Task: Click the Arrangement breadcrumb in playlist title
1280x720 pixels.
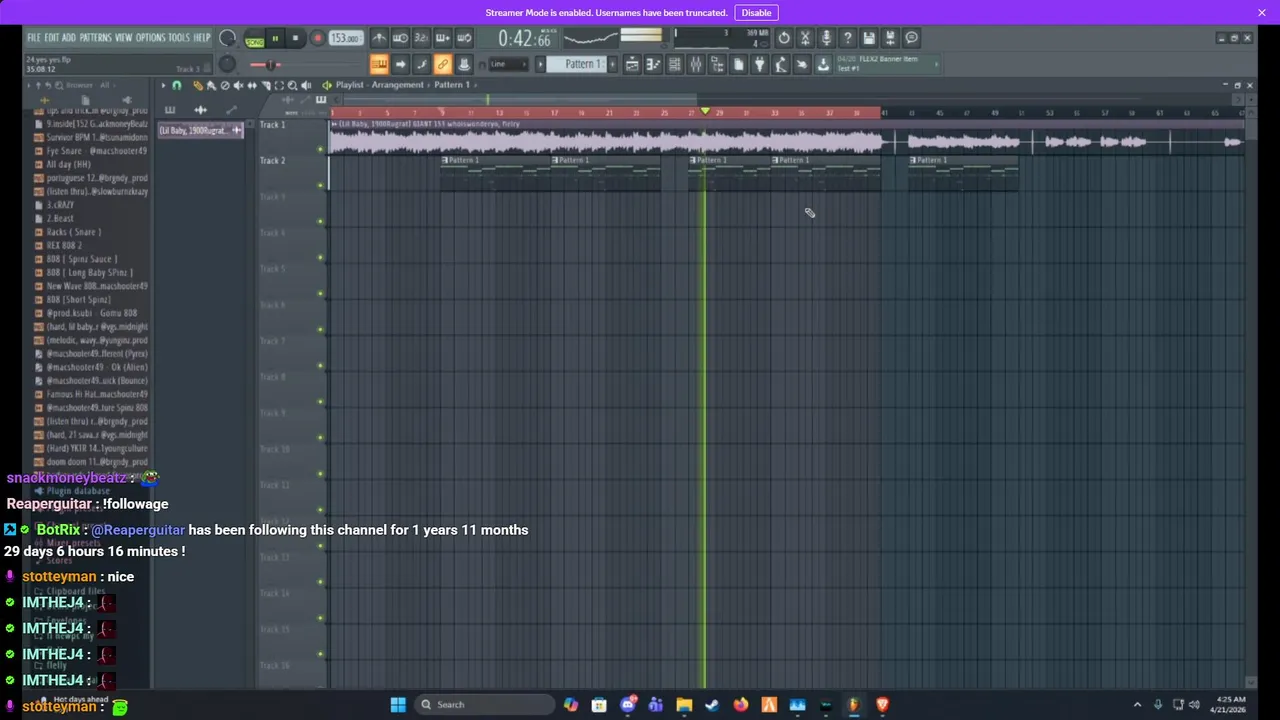Action: [398, 85]
